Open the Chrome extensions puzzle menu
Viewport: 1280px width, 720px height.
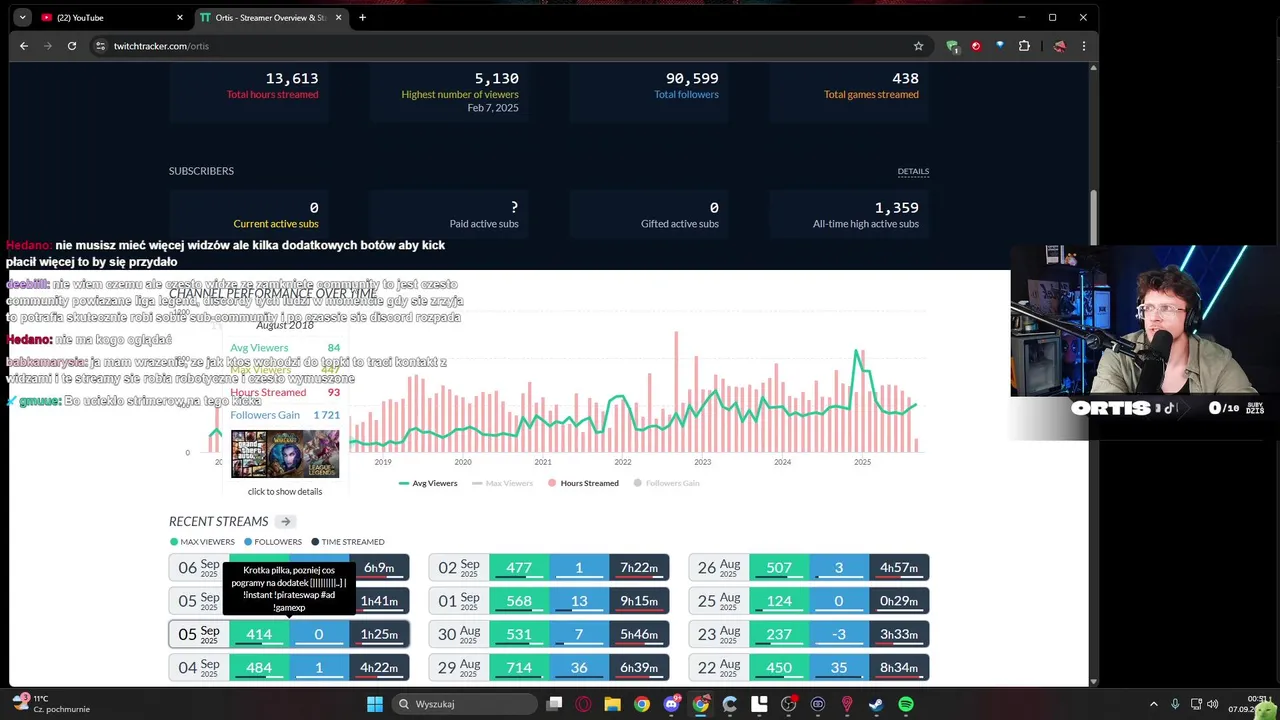tap(1024, 46)
